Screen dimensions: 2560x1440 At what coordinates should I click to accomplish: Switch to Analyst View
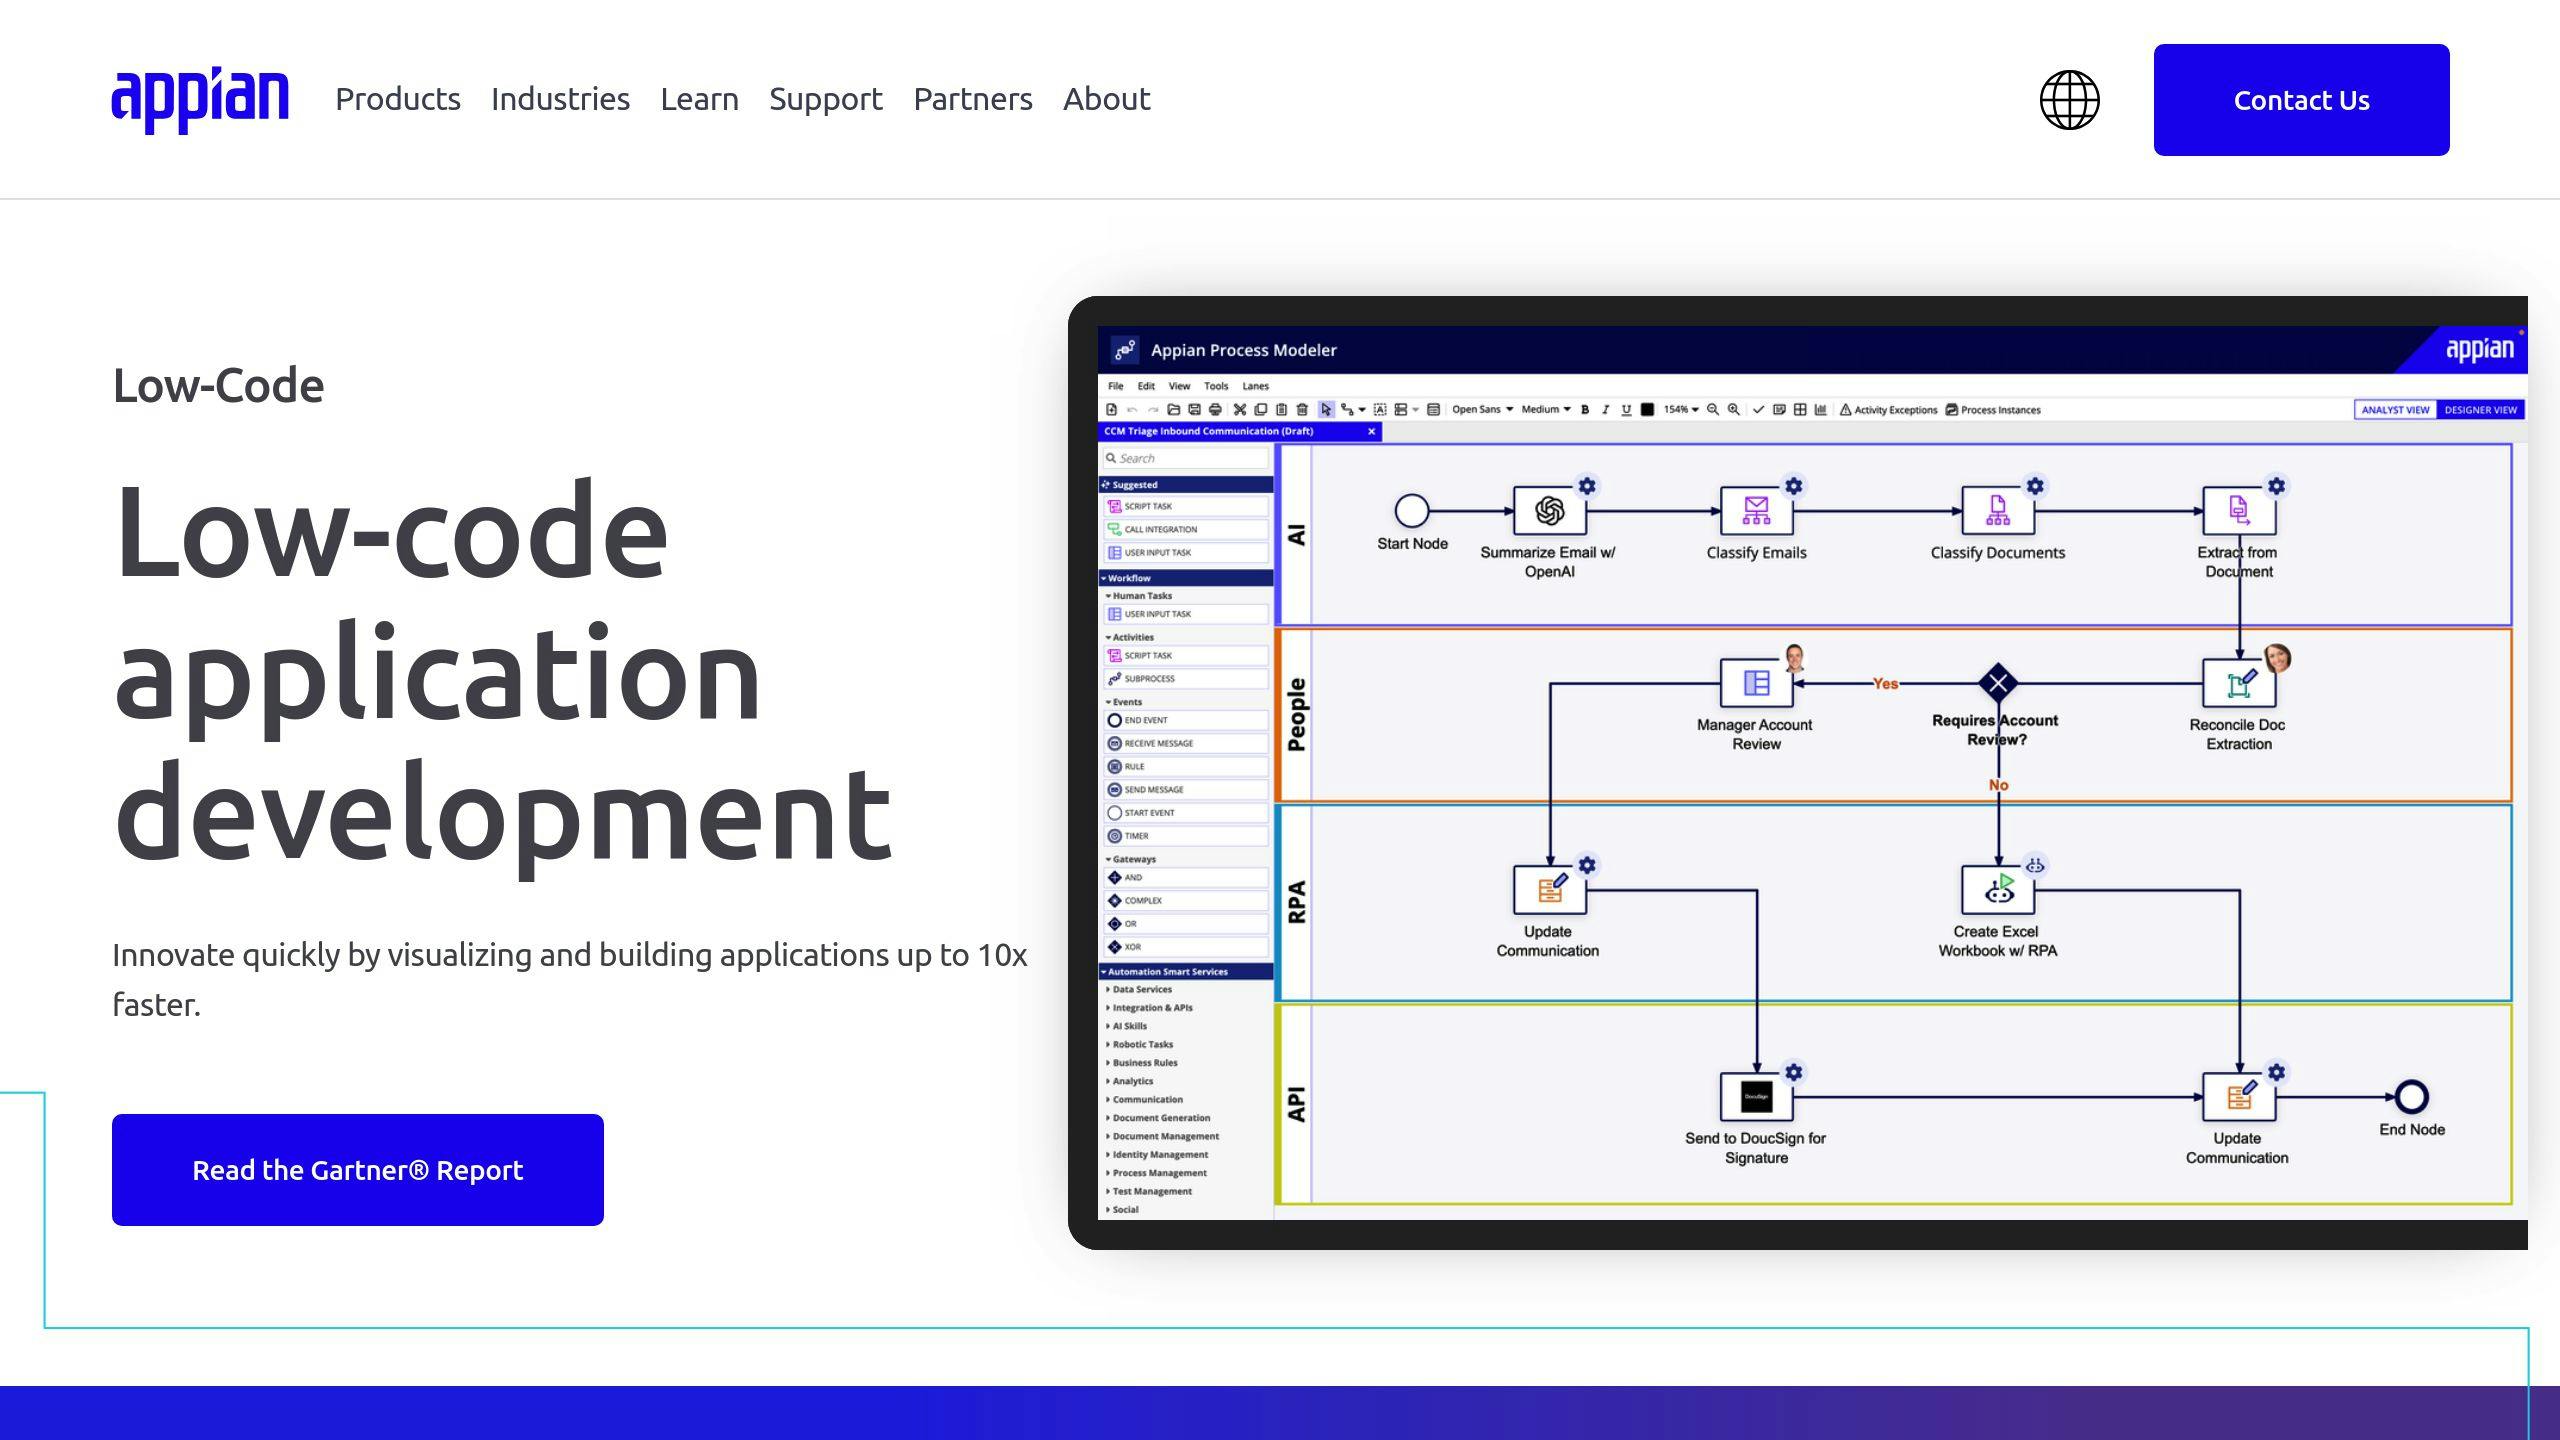pos(2395,410)
